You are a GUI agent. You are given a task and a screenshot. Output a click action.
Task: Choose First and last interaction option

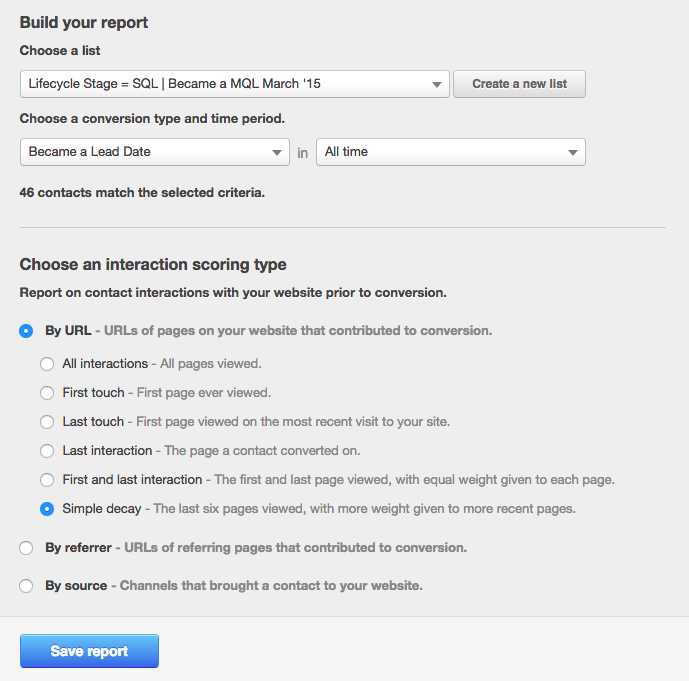point(47,480)
